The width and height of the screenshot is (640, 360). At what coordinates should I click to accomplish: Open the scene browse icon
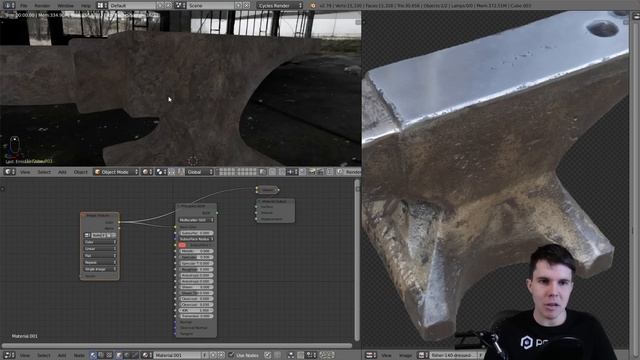[x=180, y=6]
